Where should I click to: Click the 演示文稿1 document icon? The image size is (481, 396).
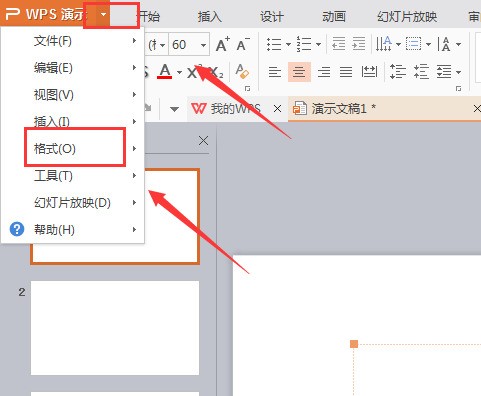point(299,108)
